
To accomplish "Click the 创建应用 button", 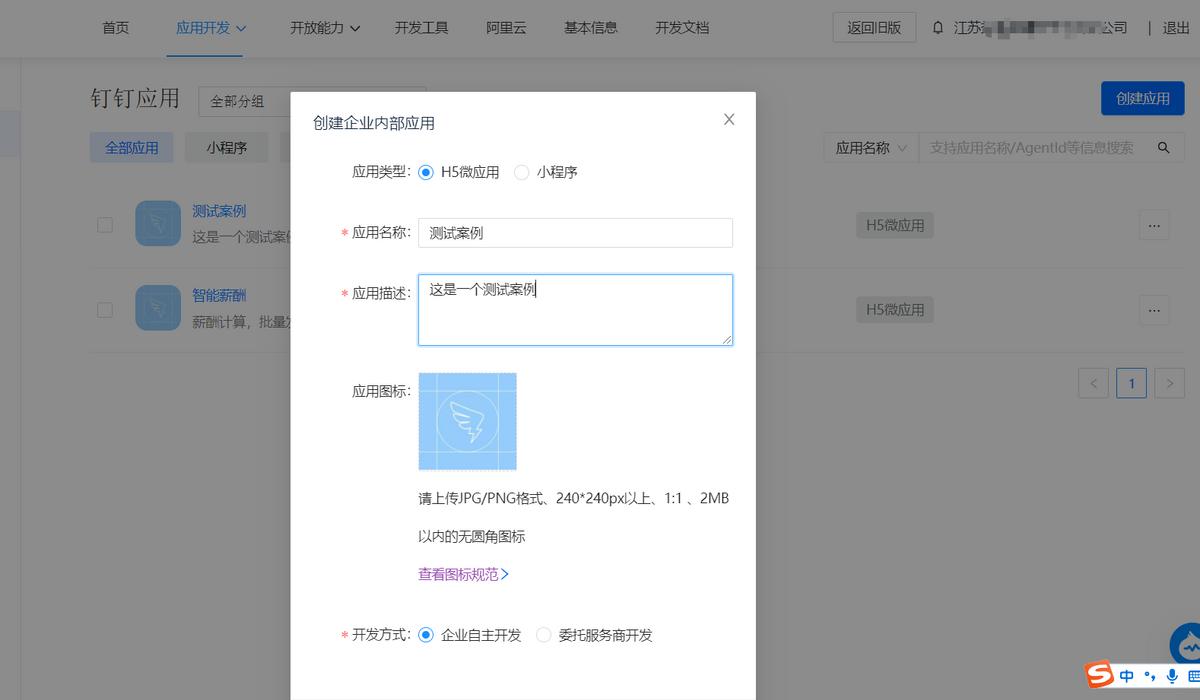I will pyautogui.click(x=1143, y=99).
